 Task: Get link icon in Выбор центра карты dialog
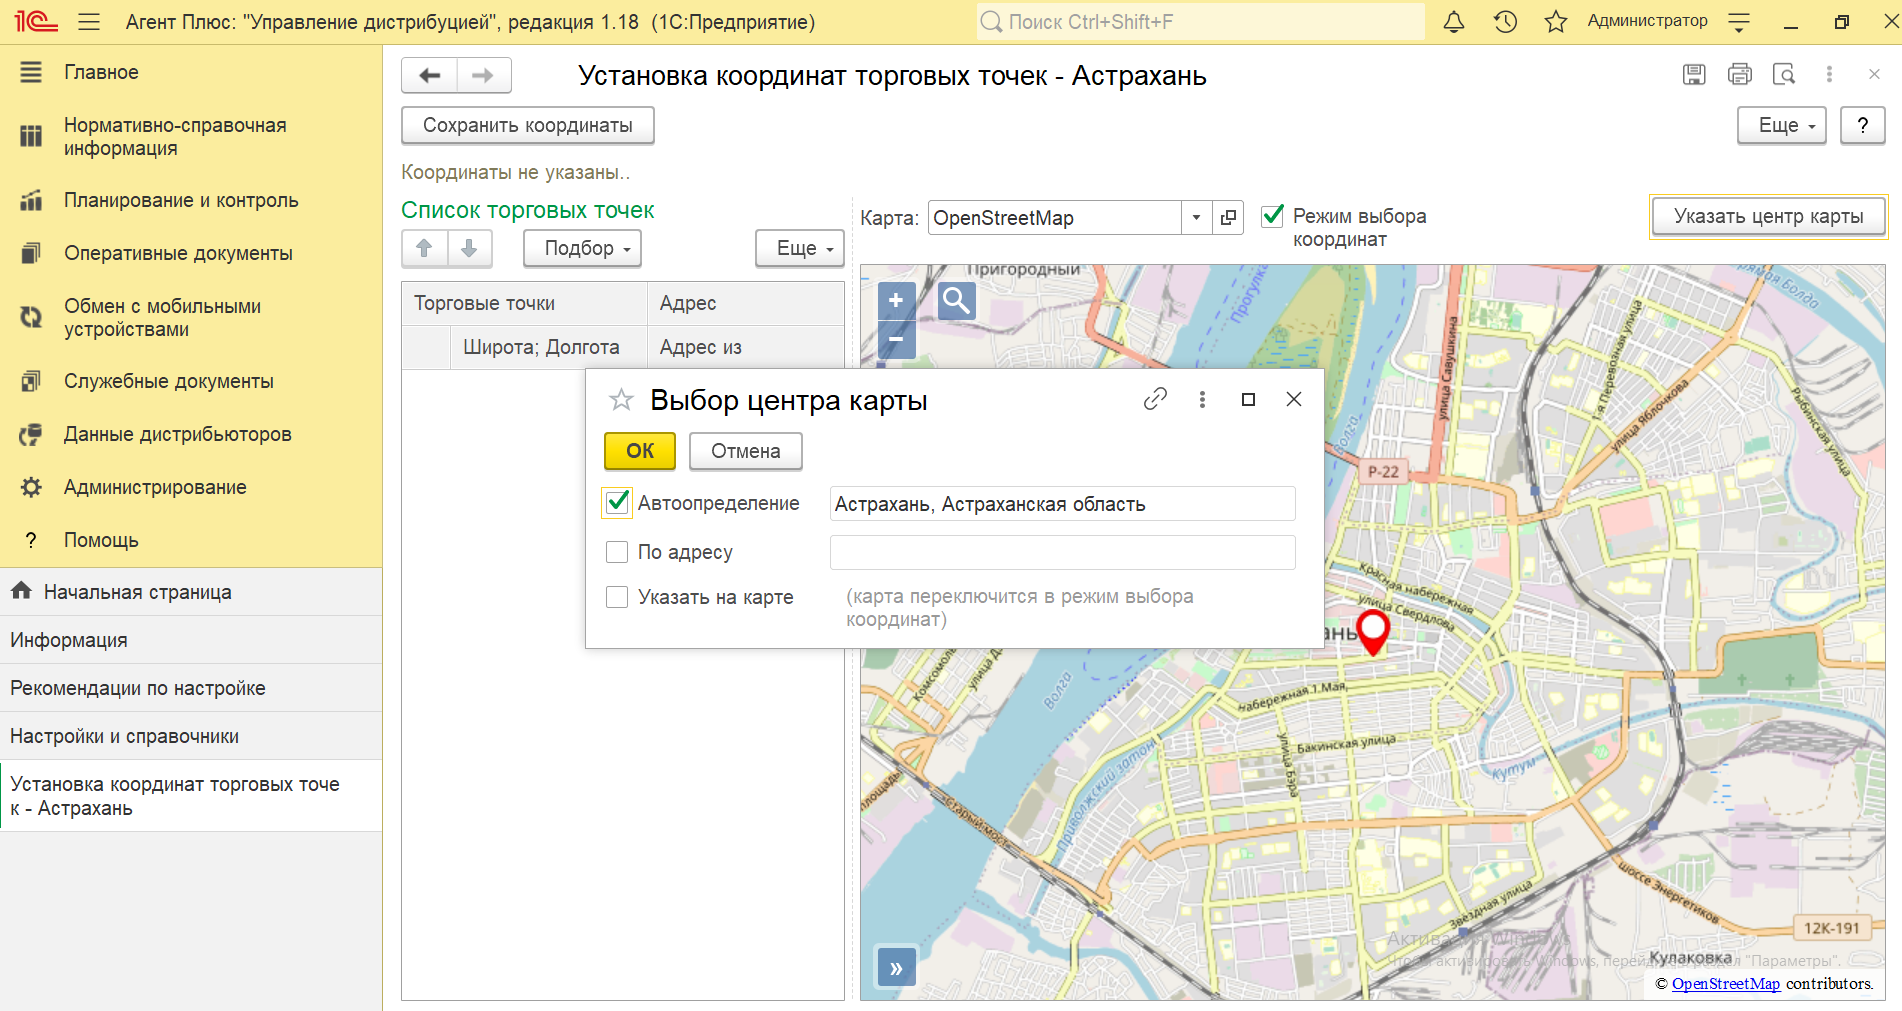1155,399
